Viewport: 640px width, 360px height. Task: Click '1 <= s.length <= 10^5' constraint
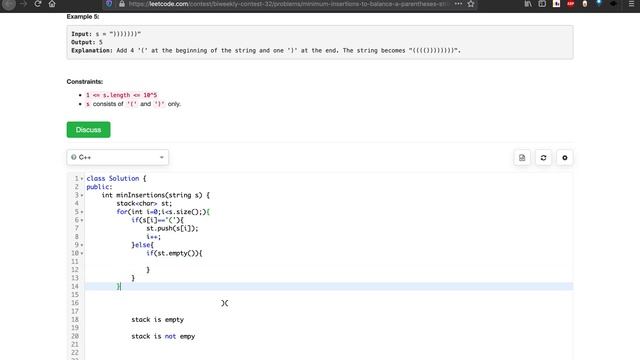tap(122, 95)
